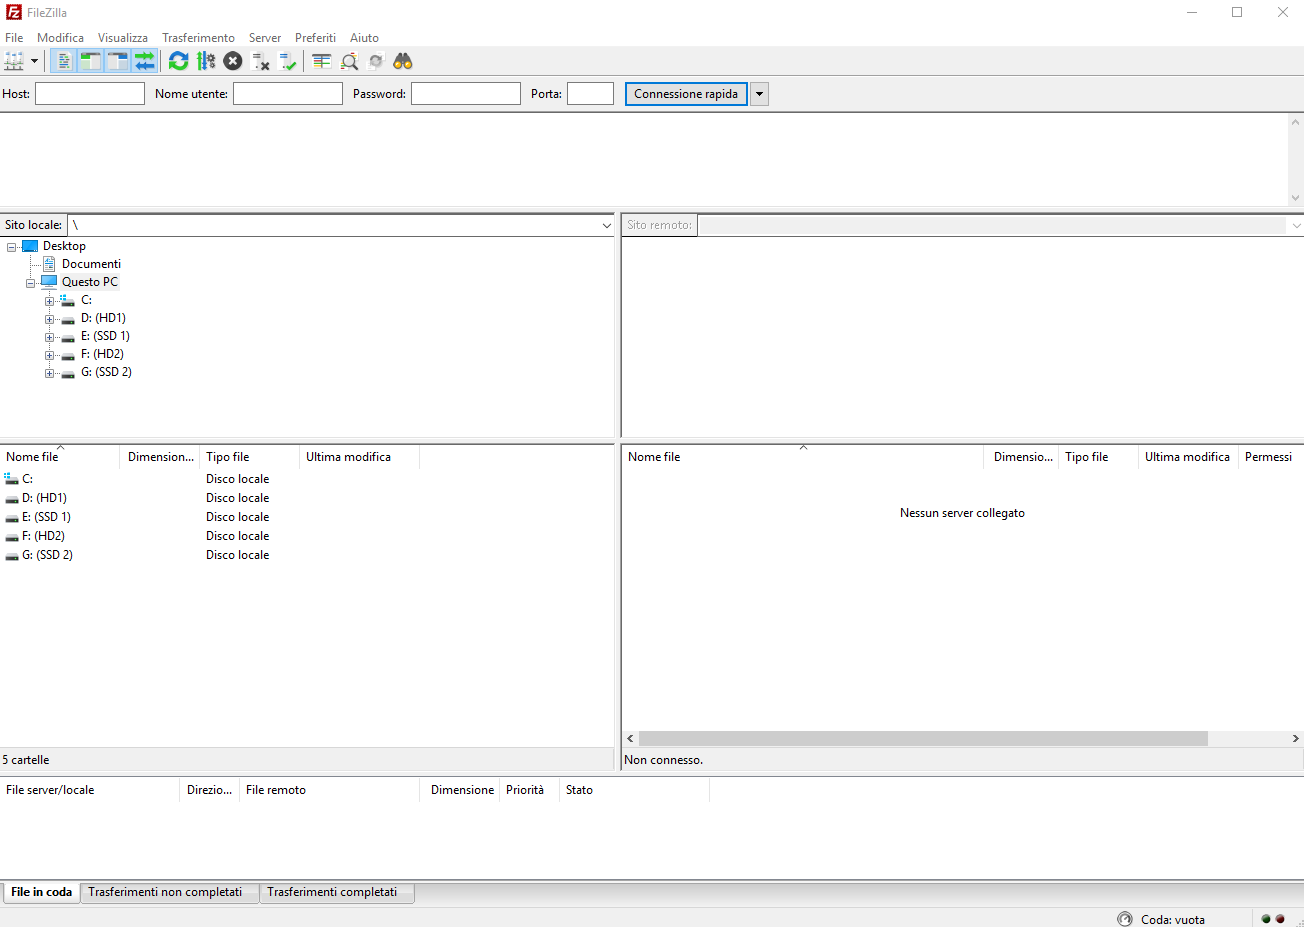Reconnect to the last server
The width and height of the screenshot is (1304, 927).
(x=288, y=61)
